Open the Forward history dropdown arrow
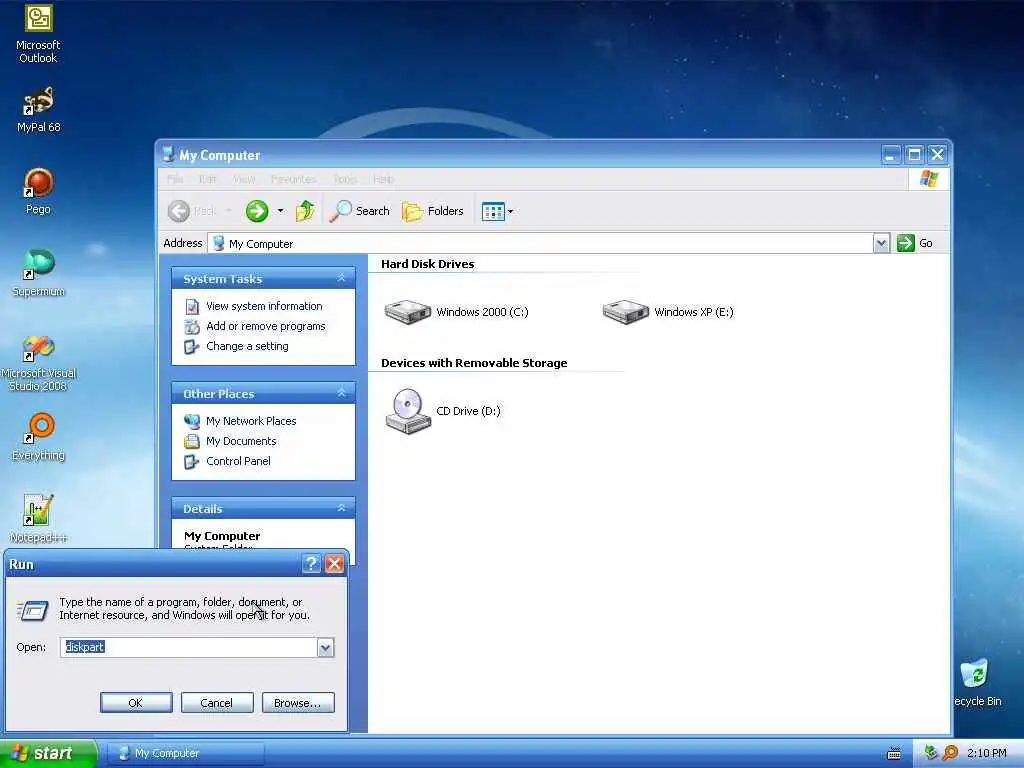Screen dimensions: 1024x768 [x=280, y=211]
